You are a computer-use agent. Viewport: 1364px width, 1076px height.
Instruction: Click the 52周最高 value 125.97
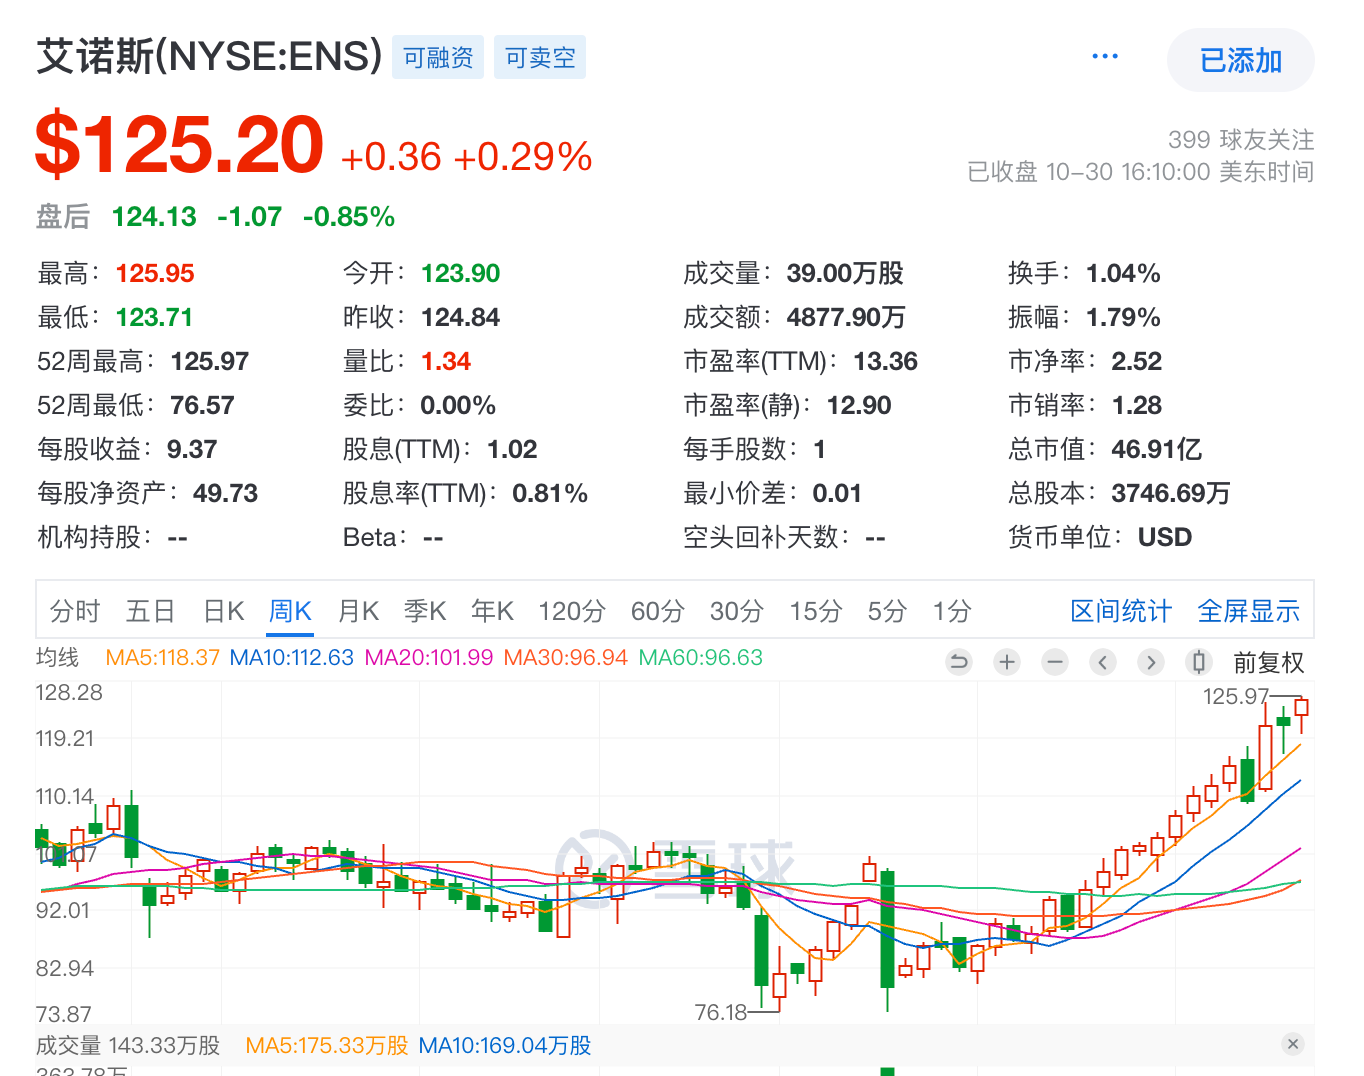(210, 361)
